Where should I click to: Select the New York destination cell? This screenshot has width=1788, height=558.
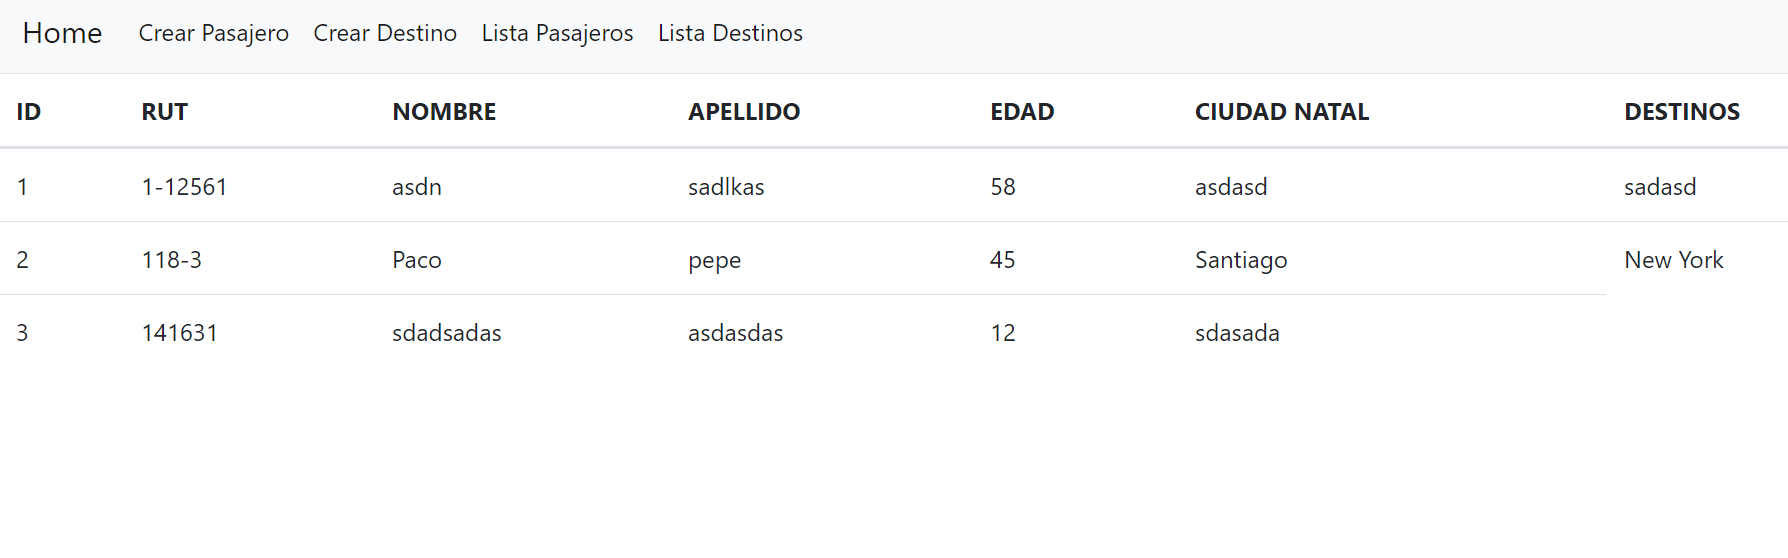(1674, 260)
